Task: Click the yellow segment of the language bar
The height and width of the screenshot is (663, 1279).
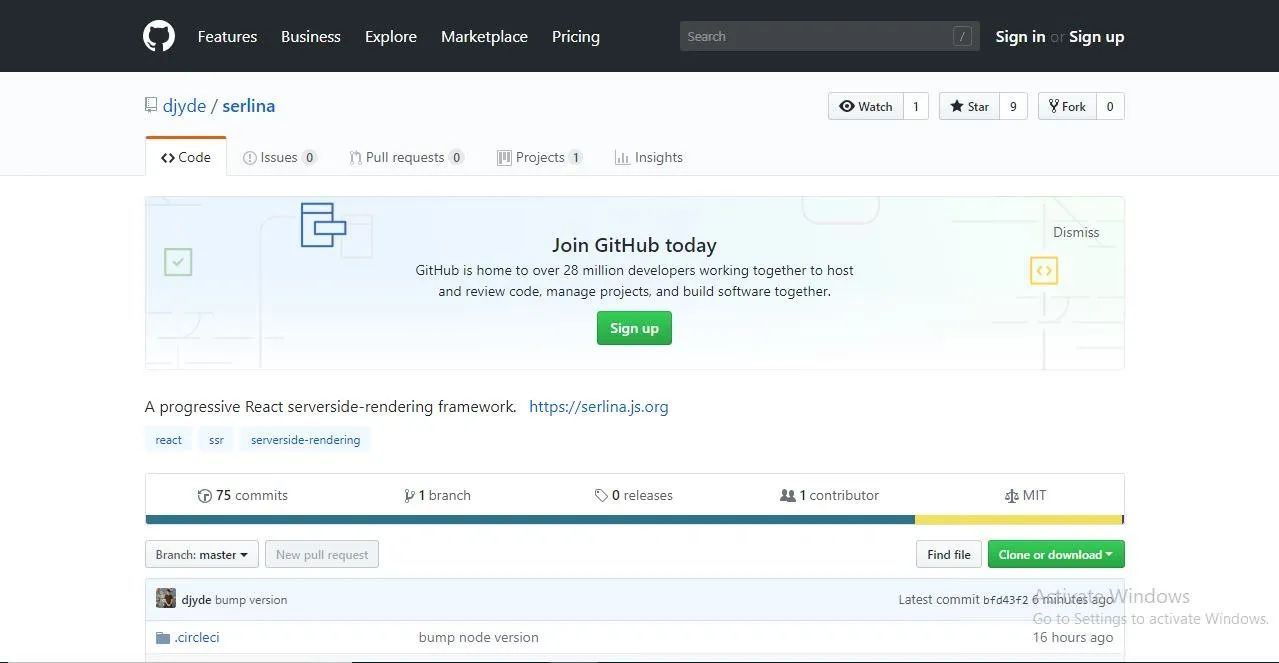Action: (1018, 520)
